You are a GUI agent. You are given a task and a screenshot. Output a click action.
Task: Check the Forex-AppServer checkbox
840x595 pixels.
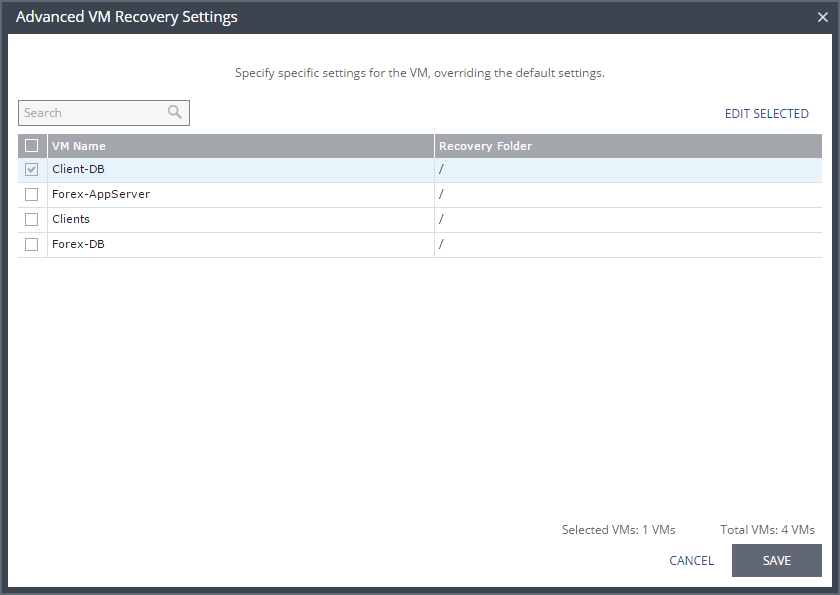coord(32,194)
